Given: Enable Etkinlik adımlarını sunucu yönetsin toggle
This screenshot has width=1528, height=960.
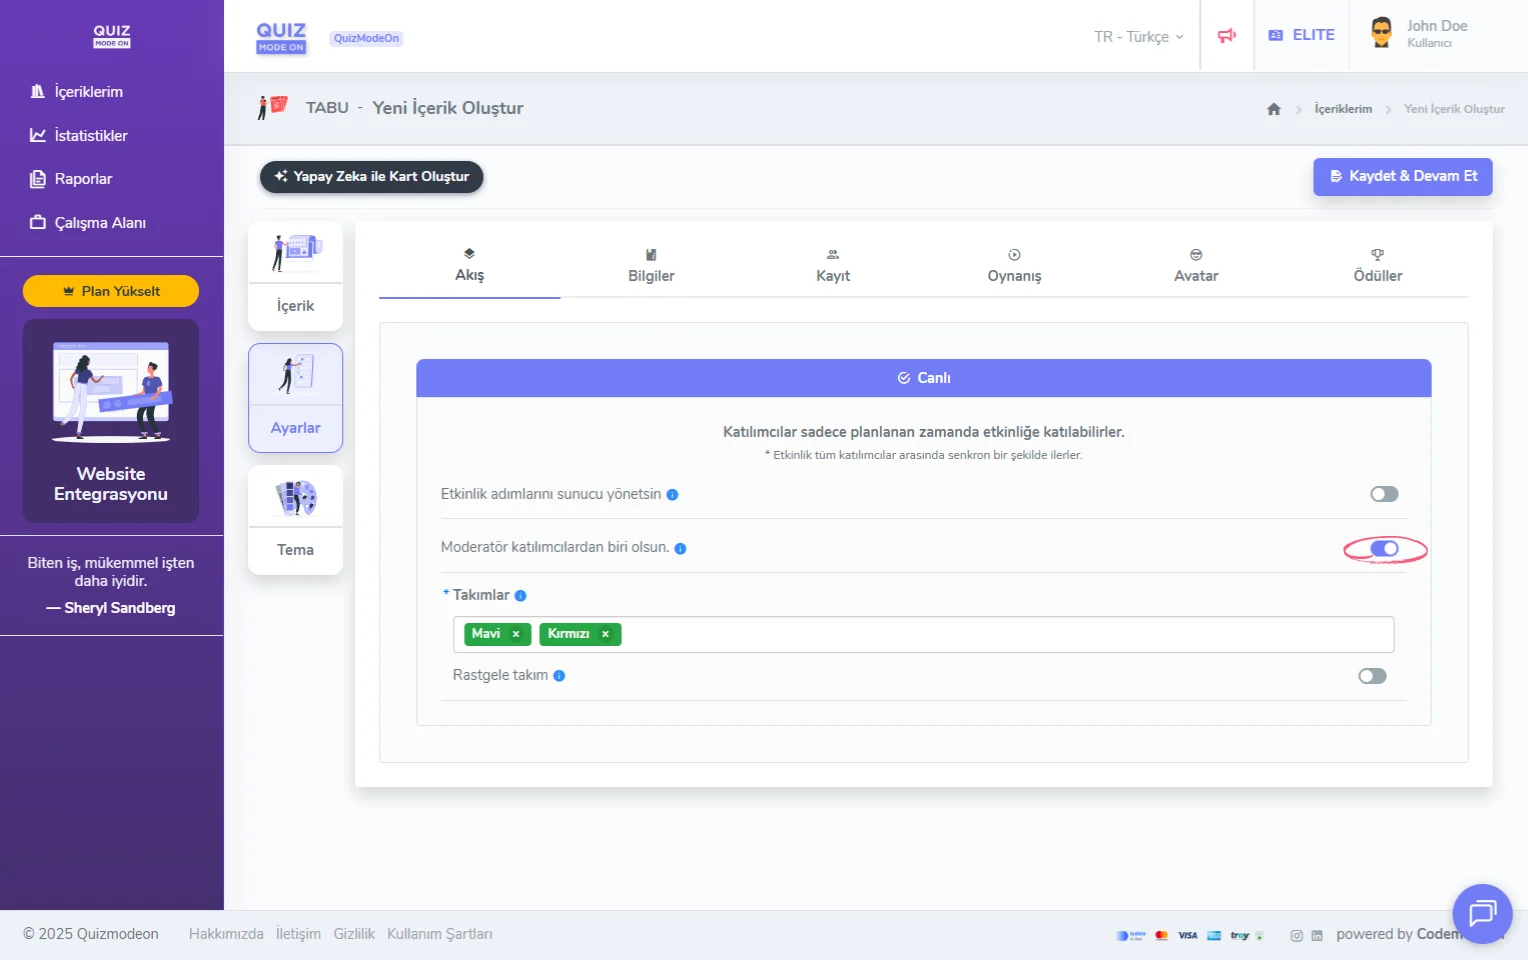Looking at the screenshot, I should (1384, 494).
